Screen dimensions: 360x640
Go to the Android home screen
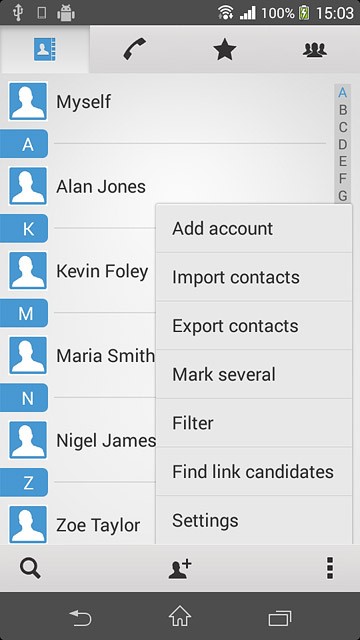pos(180,616)
